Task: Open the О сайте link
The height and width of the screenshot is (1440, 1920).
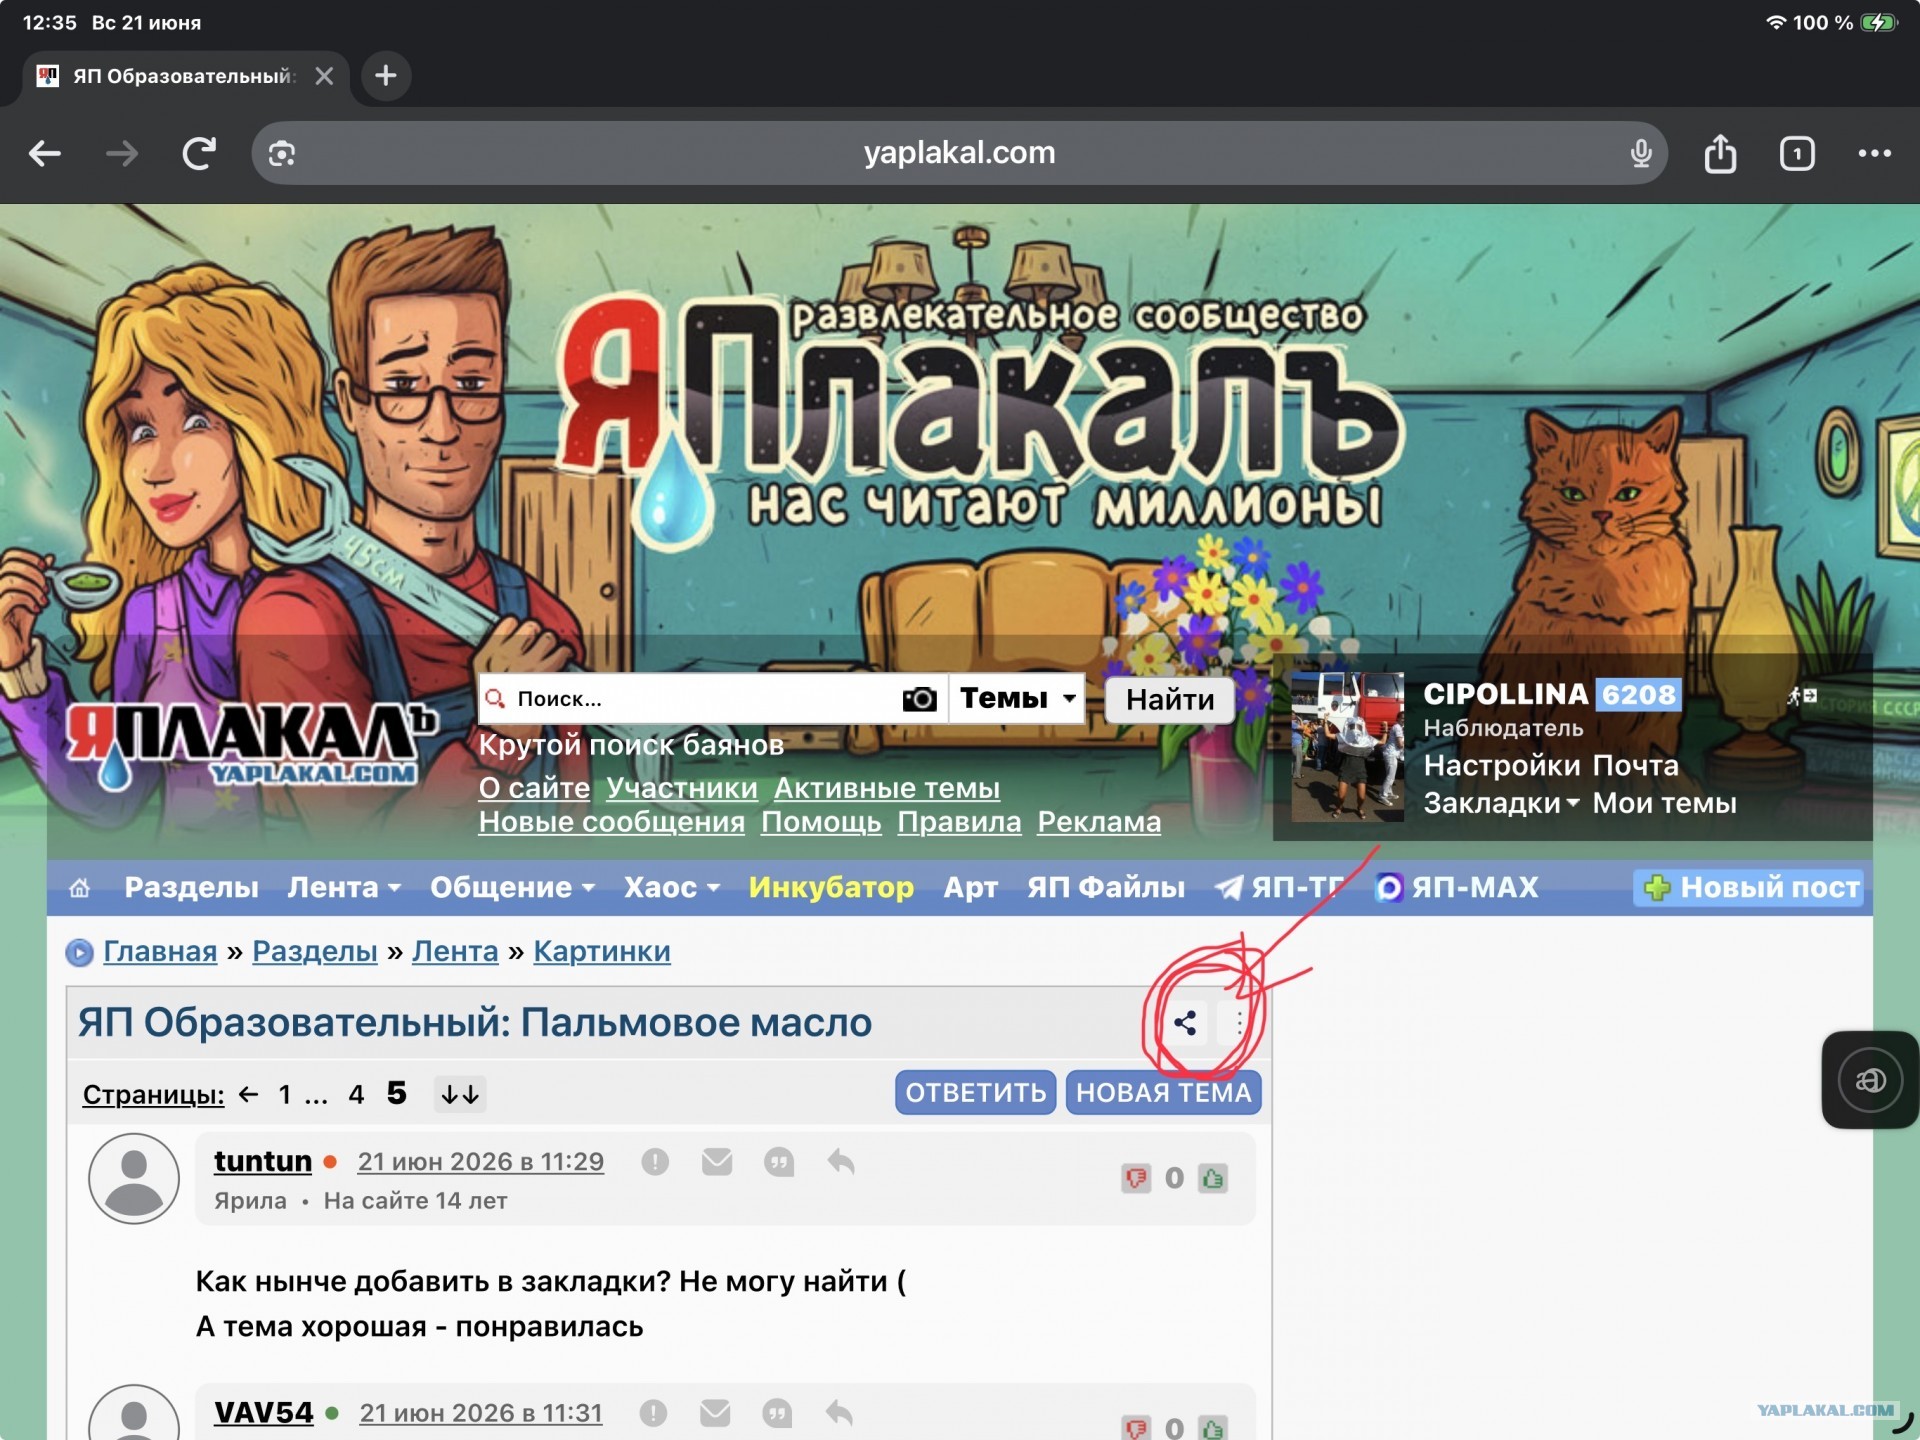Action: [534, 788]
